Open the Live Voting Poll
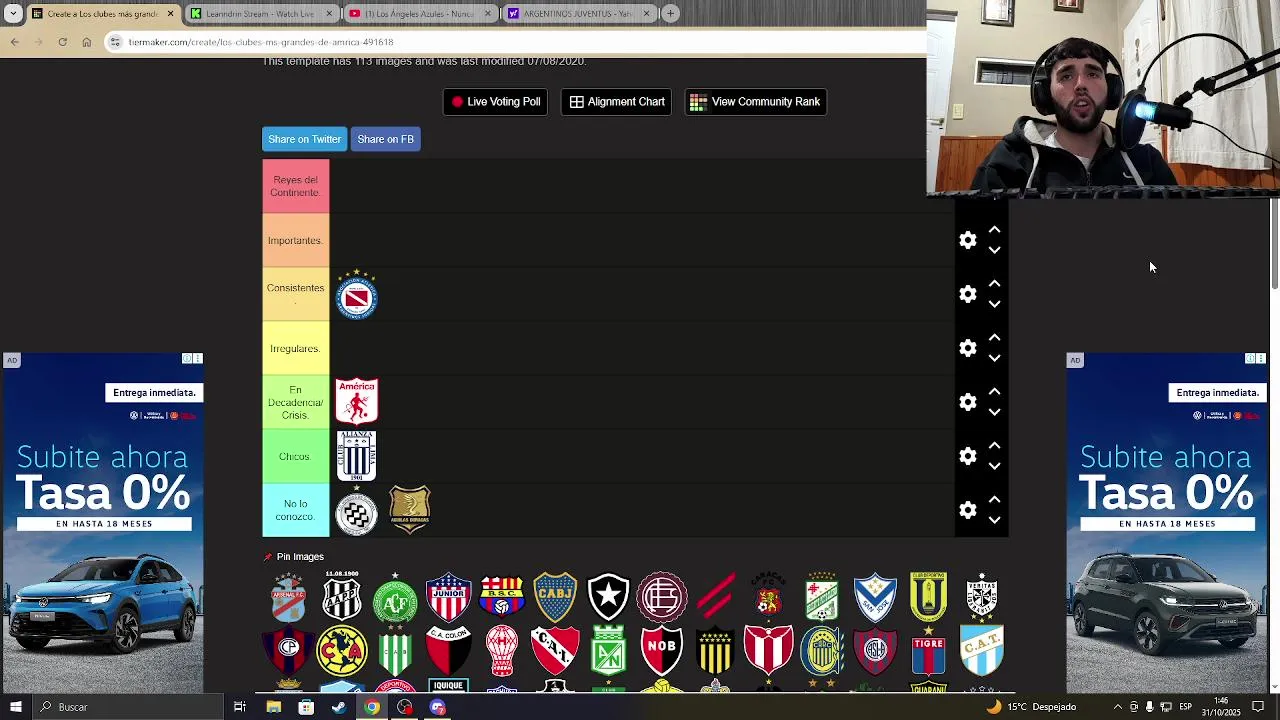The height and width of the screenshot is (720, 1280). coord(495,101)
